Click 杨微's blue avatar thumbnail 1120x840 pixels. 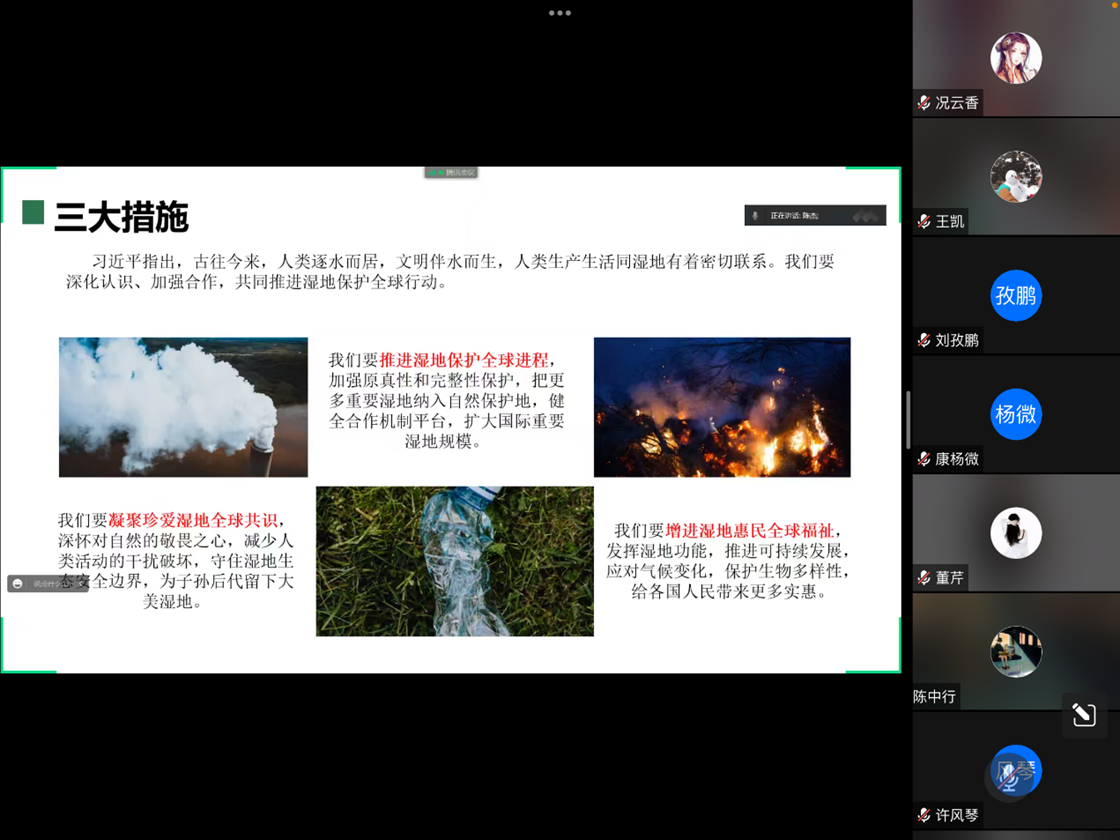click(x=1016, y=414)
